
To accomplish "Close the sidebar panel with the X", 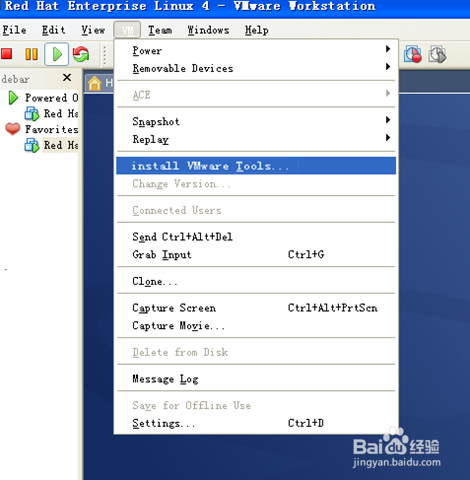I will 67,78.
